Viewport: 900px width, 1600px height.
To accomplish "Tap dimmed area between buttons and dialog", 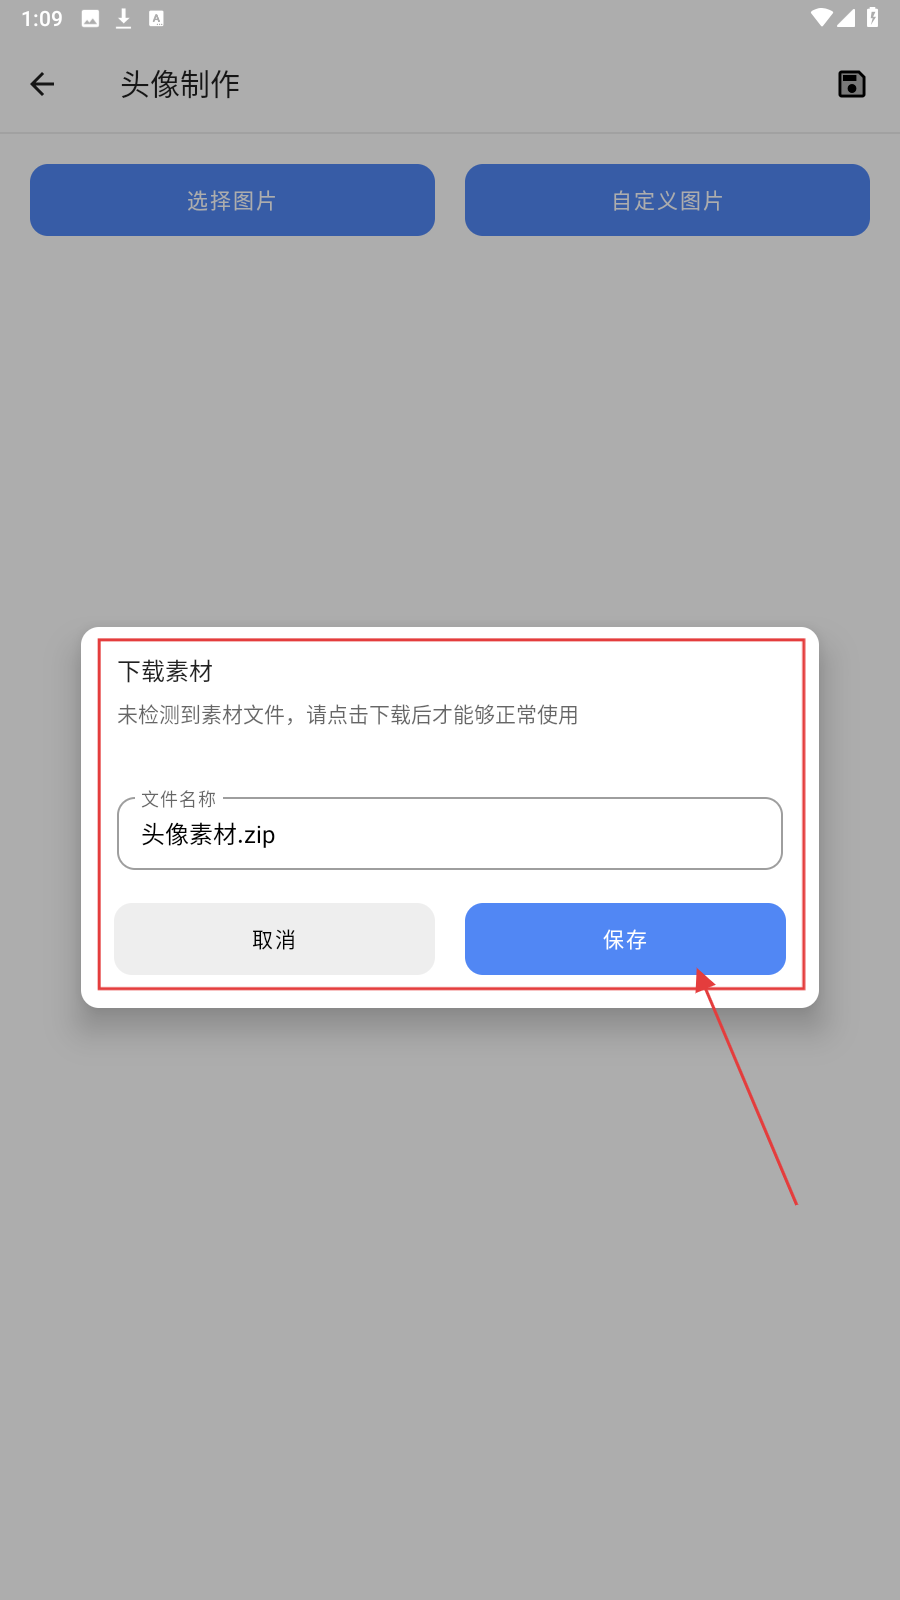I will click(x=450, y=430).
